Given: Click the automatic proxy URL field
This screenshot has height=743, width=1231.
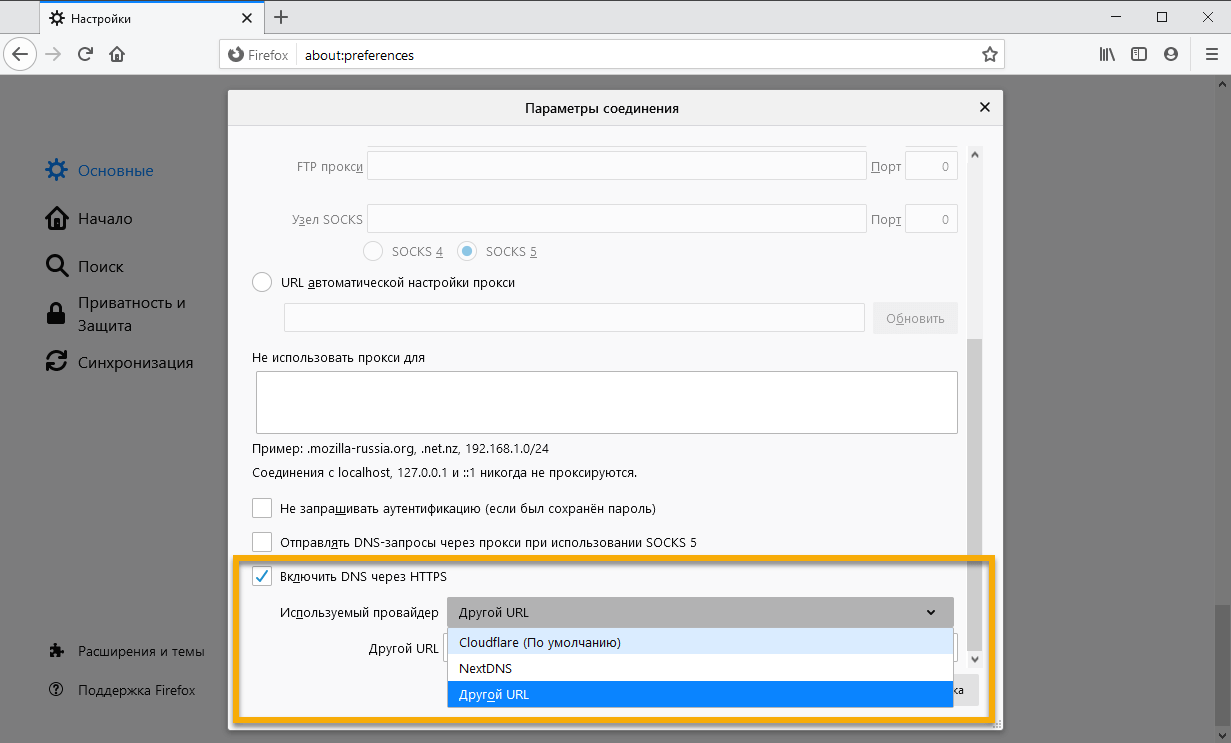Looking at the screenshot, I should [574, 318].
